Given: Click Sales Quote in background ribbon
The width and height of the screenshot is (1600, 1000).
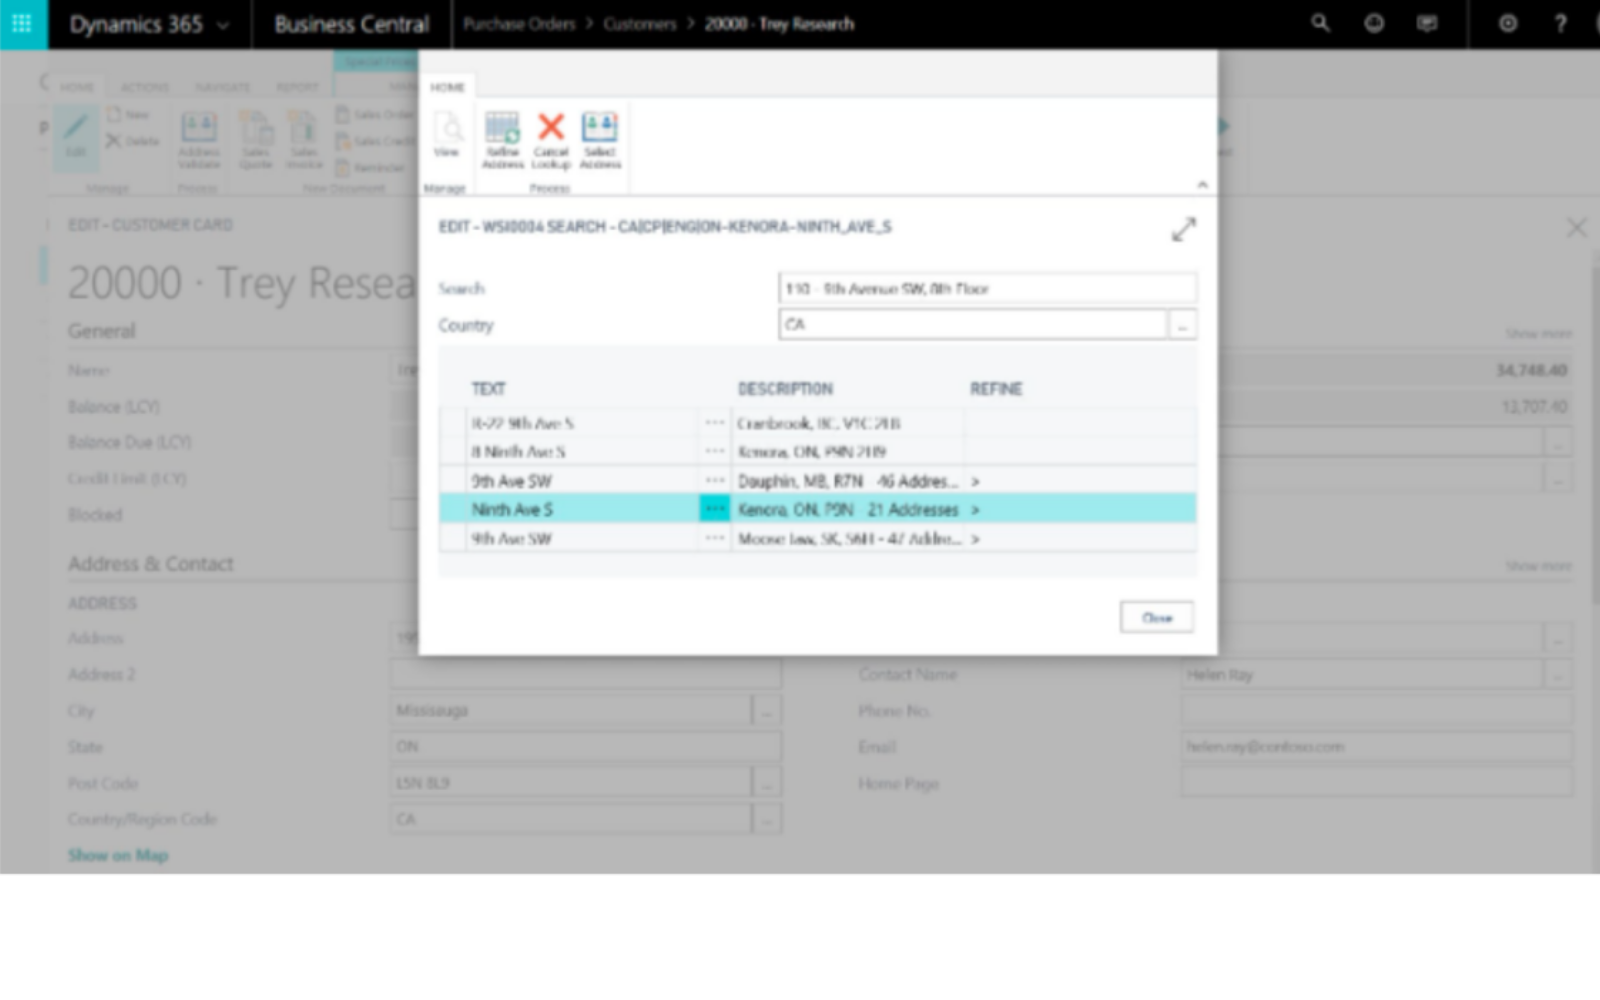Looking at the screenshot, I should (x=256, y=140).
